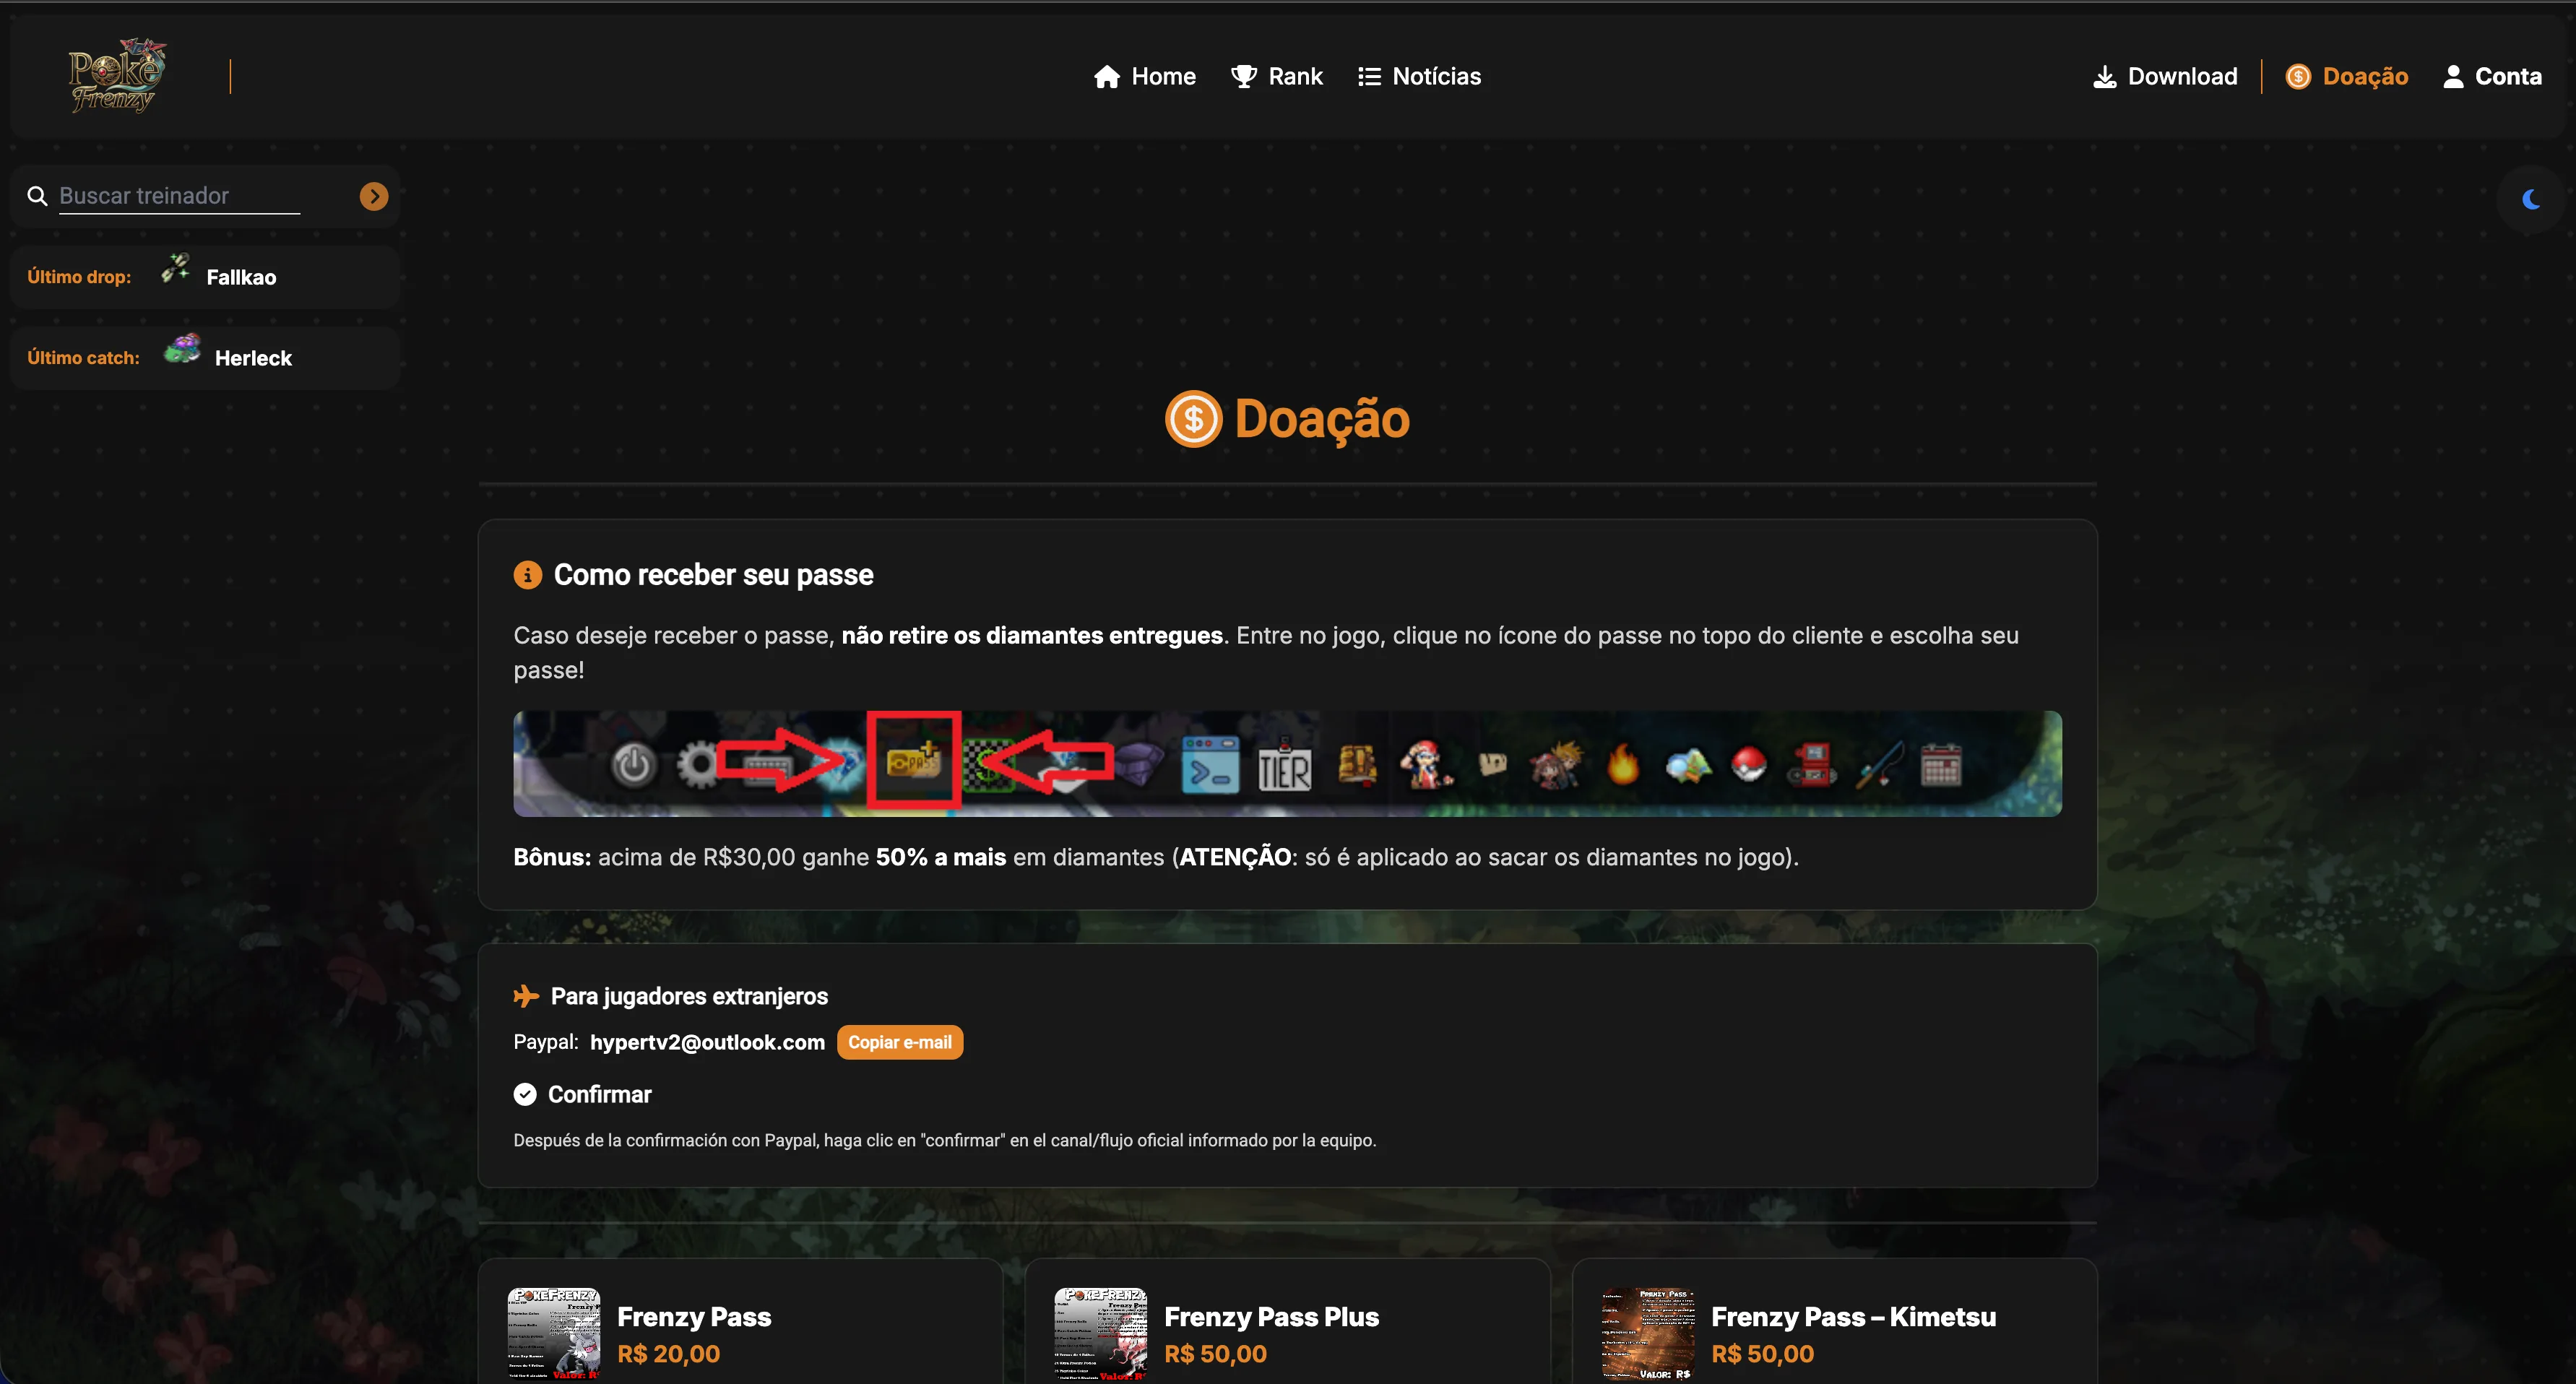
Task: Open the Home page
Action: (1145, 77)
